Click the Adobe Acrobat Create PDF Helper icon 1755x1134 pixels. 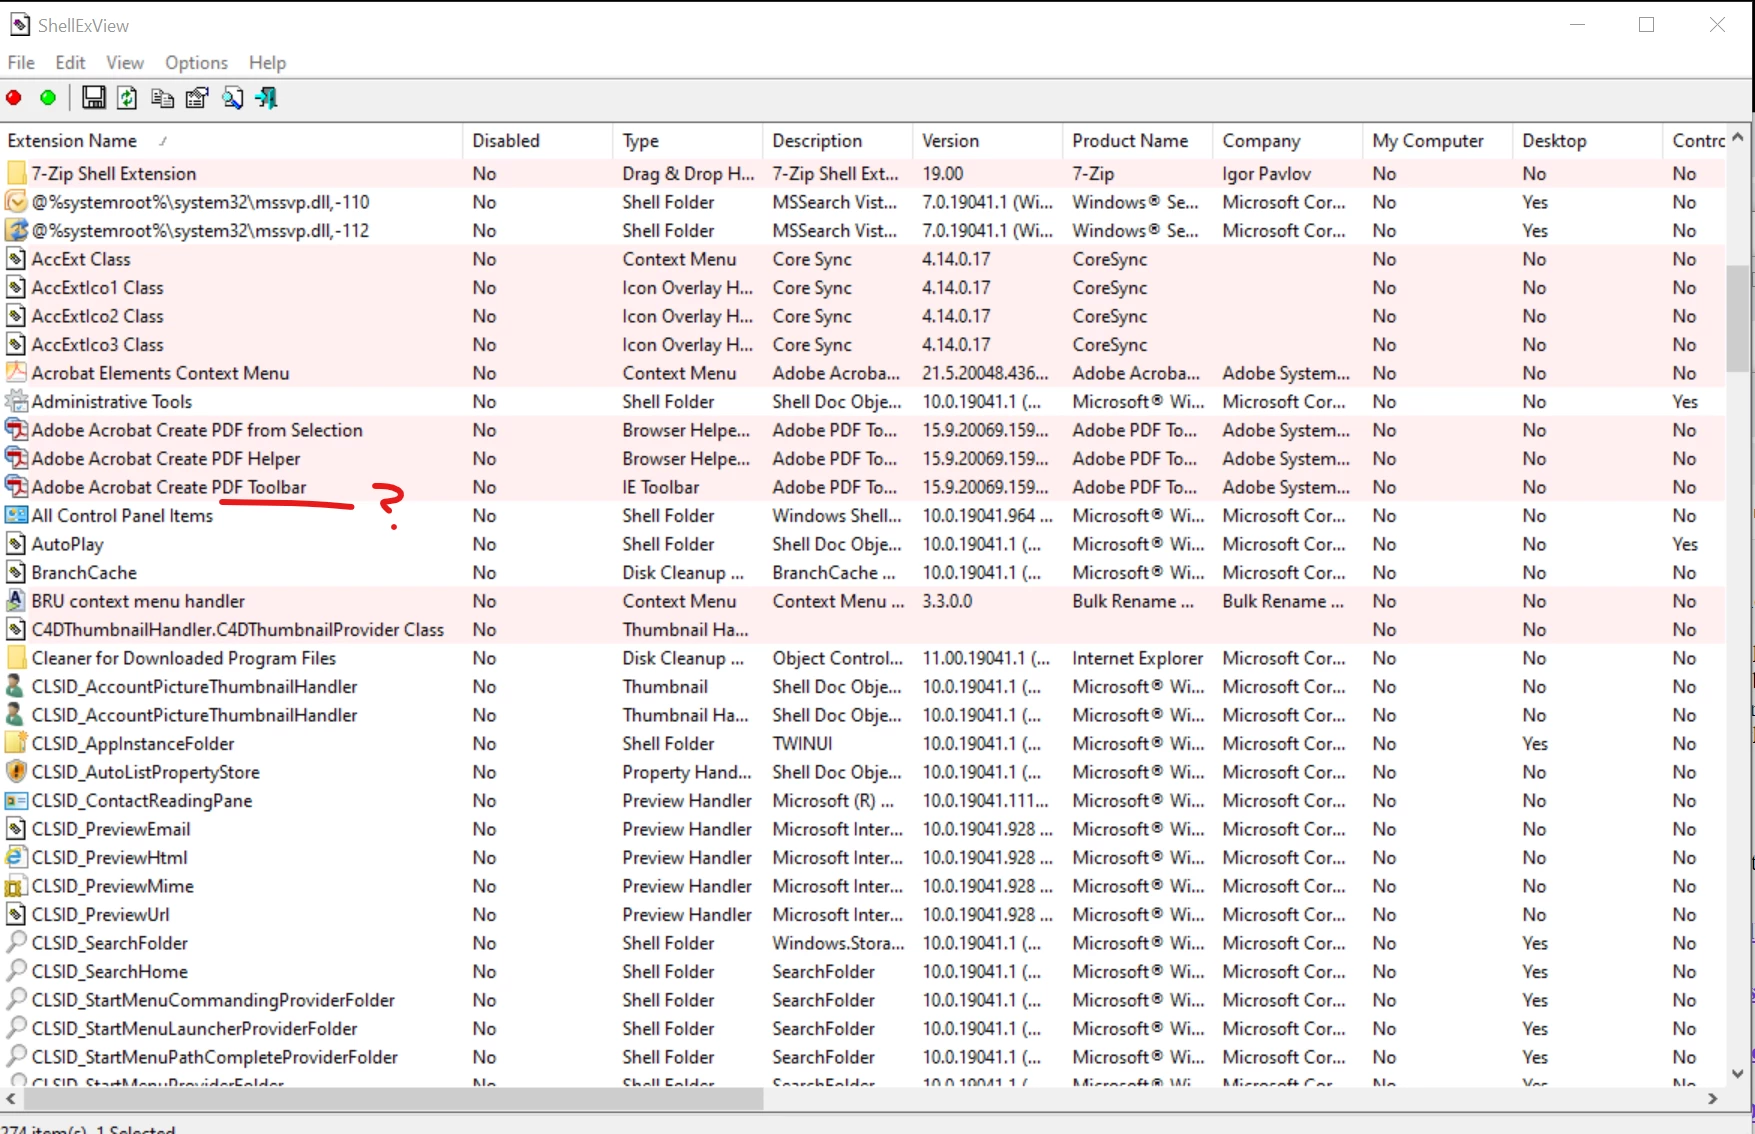coord(16,458)
